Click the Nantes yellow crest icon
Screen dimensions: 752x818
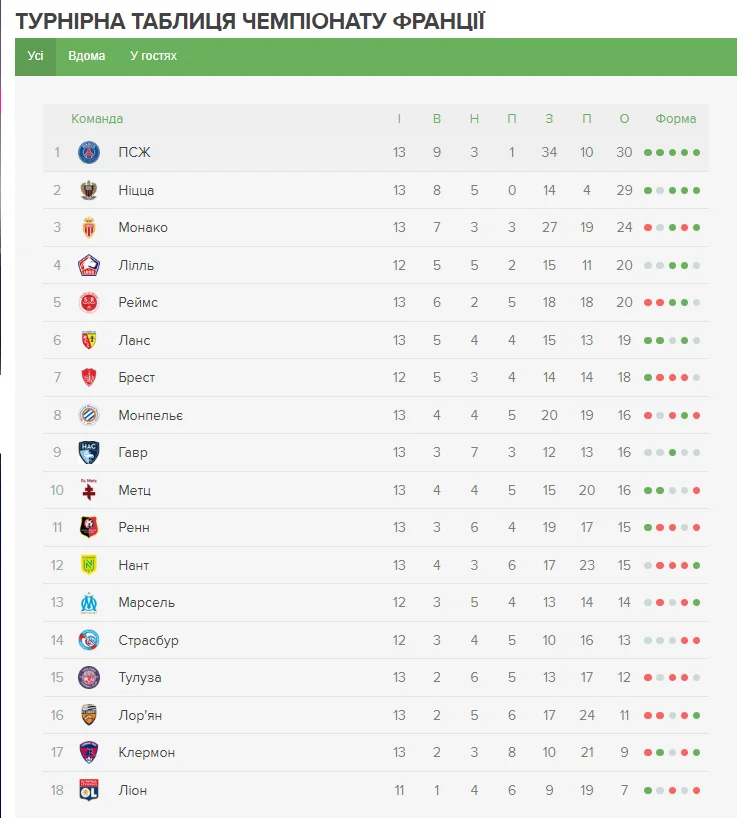tap(90, 565)
